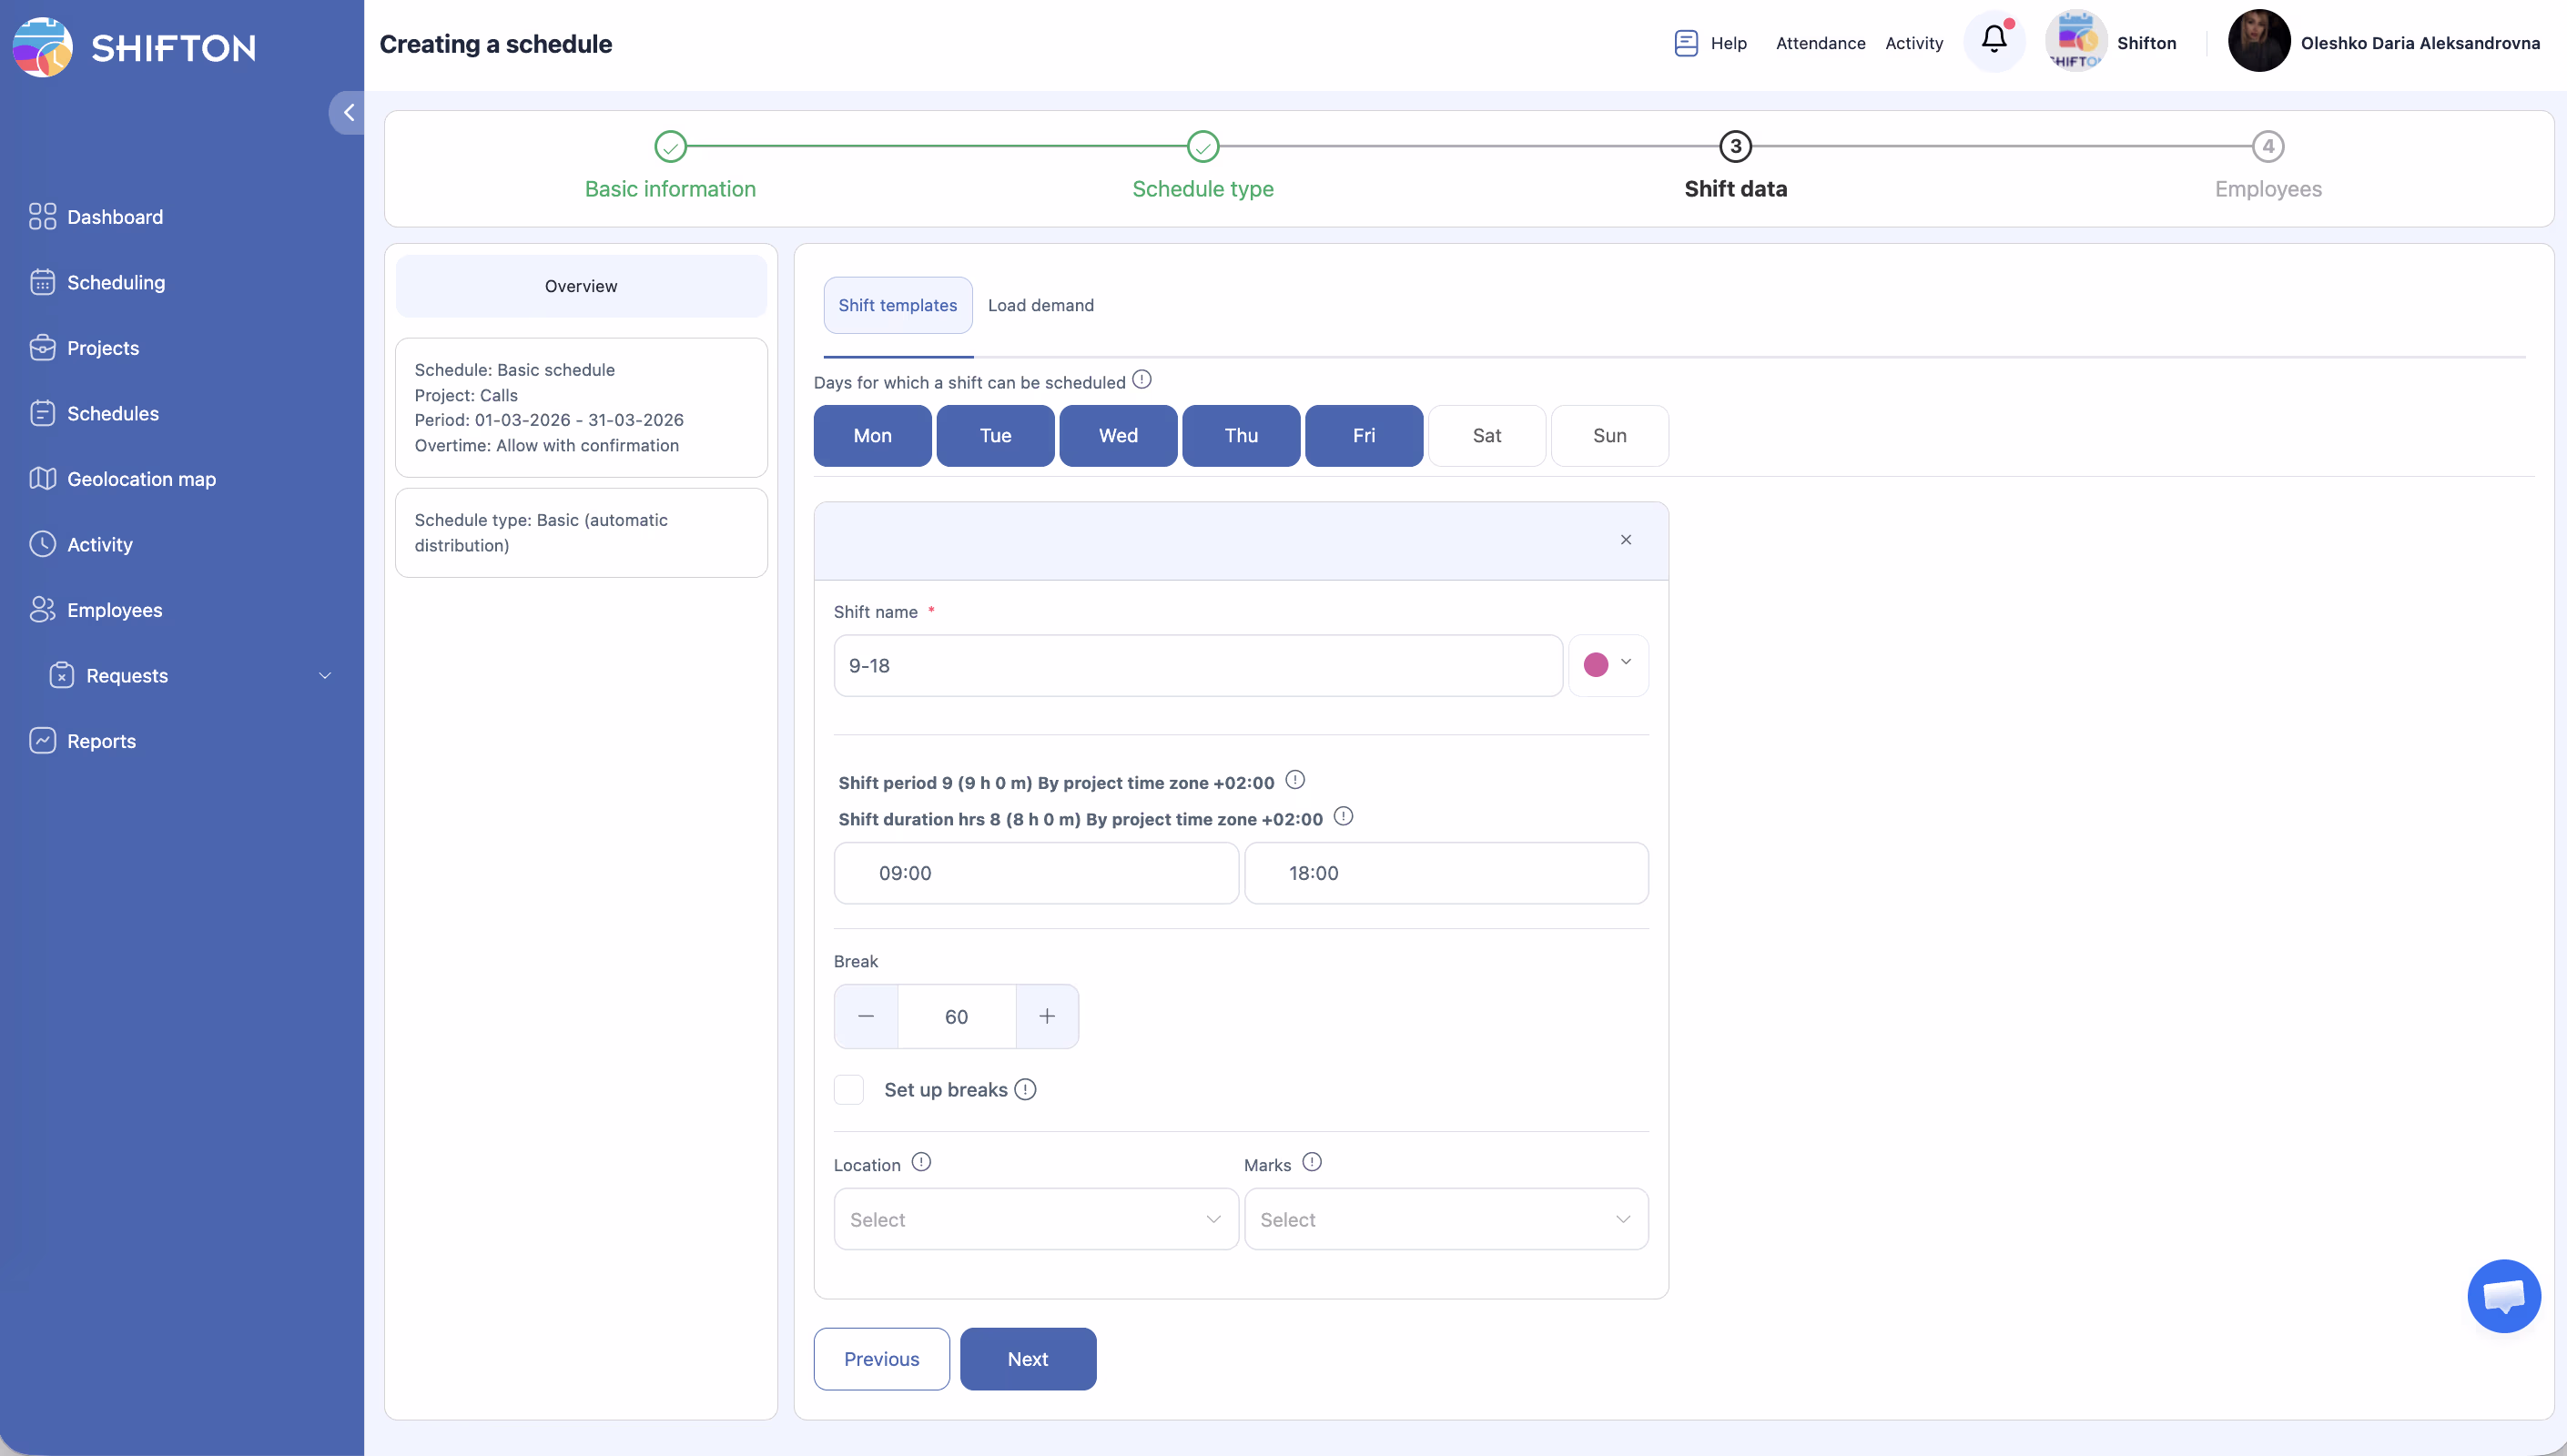Switch to the Load demand tab
The image size is (2567, 1456).
click(x=1040, y=305)
